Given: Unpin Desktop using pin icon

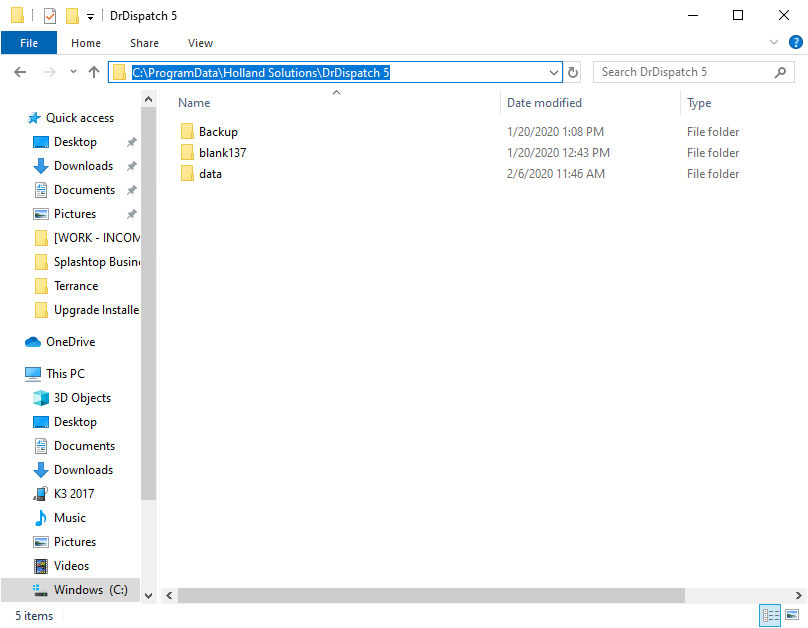Looking at the screenshot, I should [132, 142].
